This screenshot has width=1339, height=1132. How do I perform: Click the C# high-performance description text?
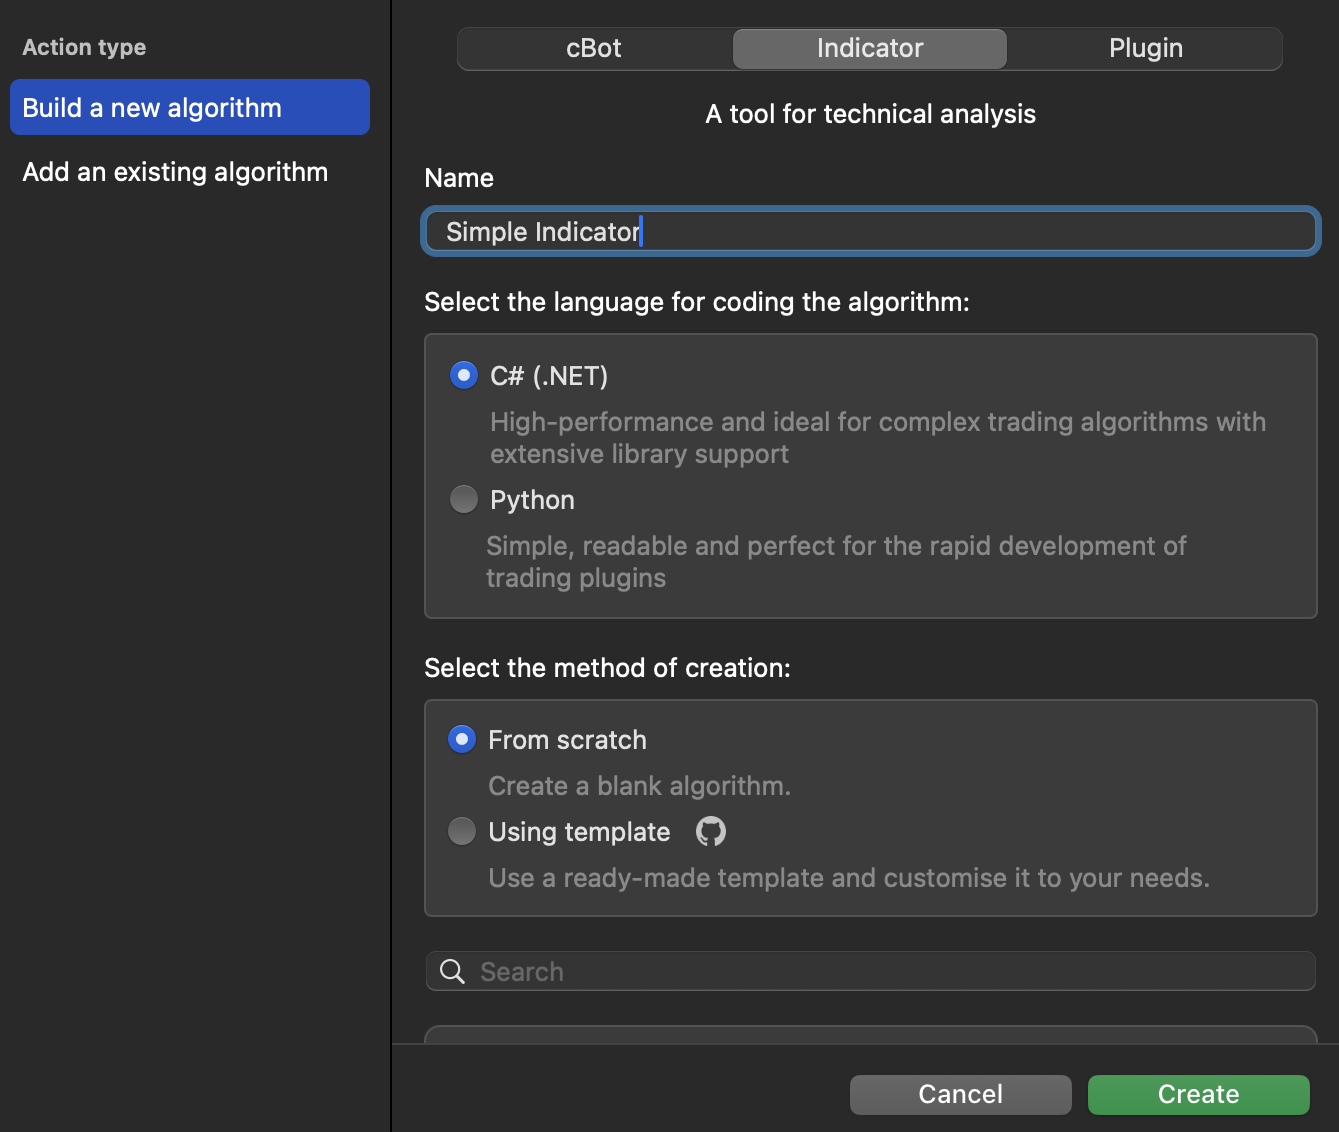coord(877,438)
